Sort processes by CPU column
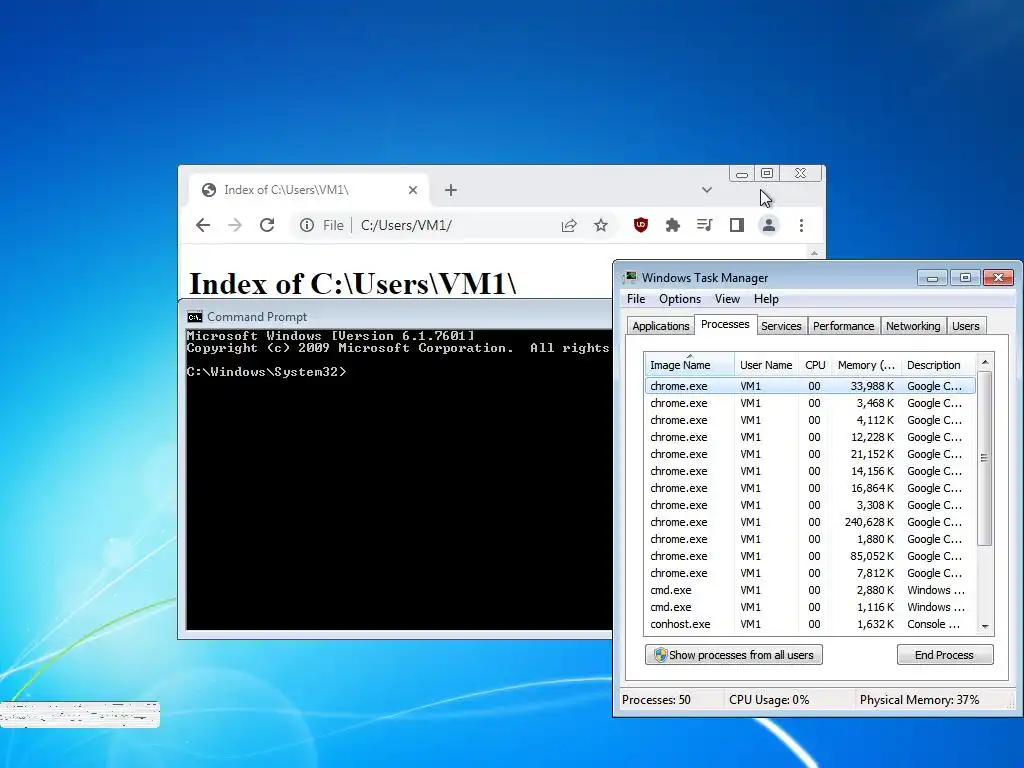Screen dimensions: 1024x768 (x=815, y=365)
